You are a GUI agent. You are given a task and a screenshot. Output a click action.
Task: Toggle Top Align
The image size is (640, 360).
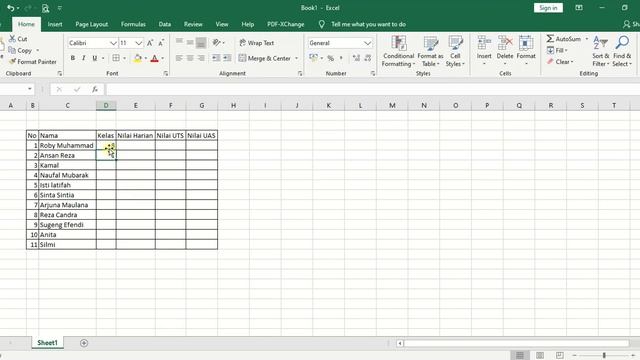[x=179, y=42]
